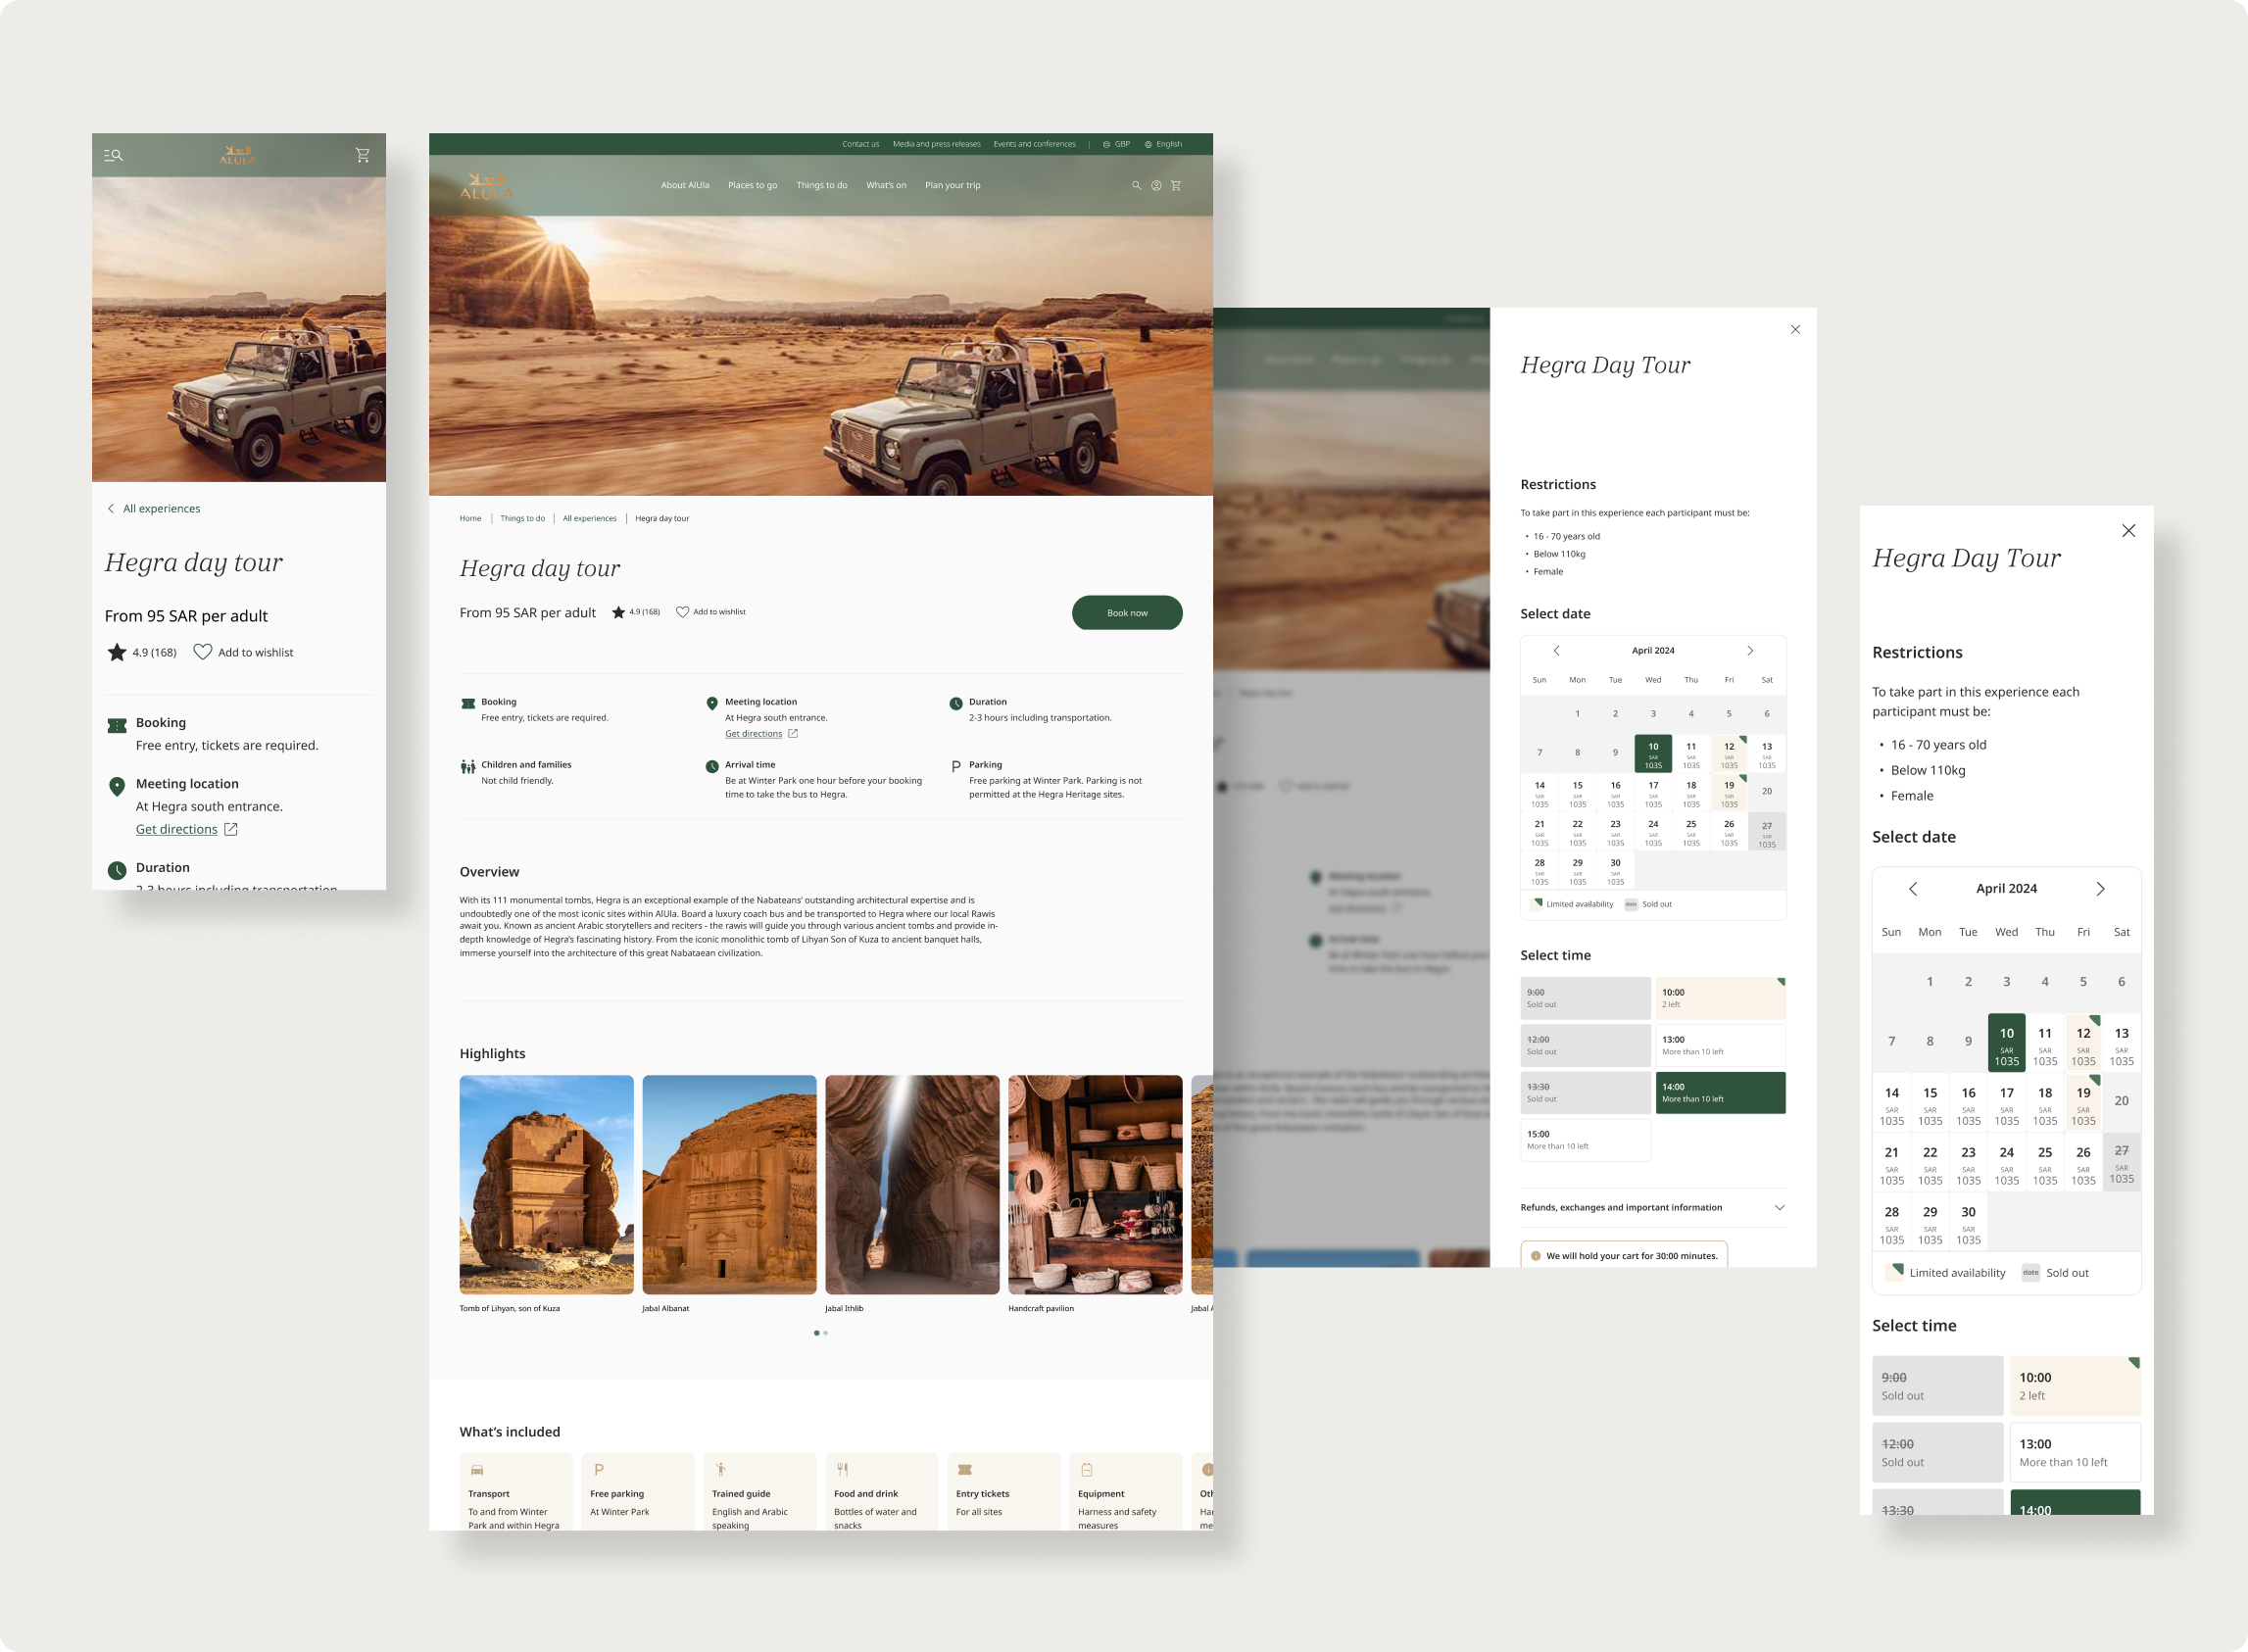Open the Places to go menu
Image resolution: width=2248 pixels, height=1652 pixels.
click(x=752, y=185)
